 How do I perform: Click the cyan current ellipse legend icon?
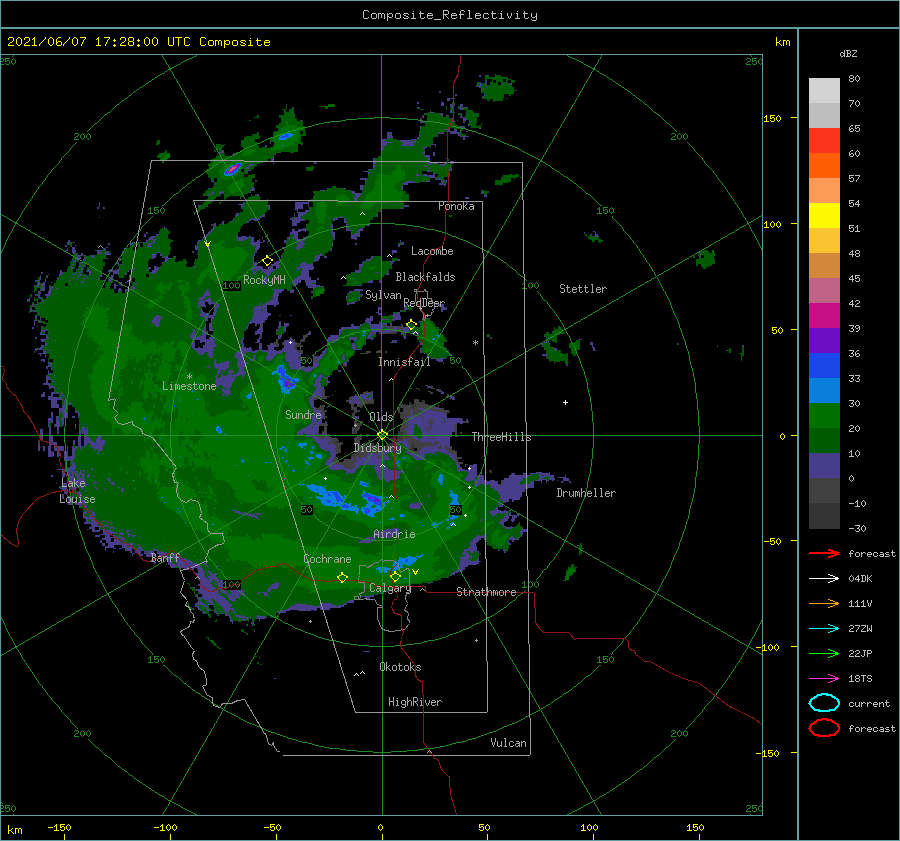(x=824, y=703)
